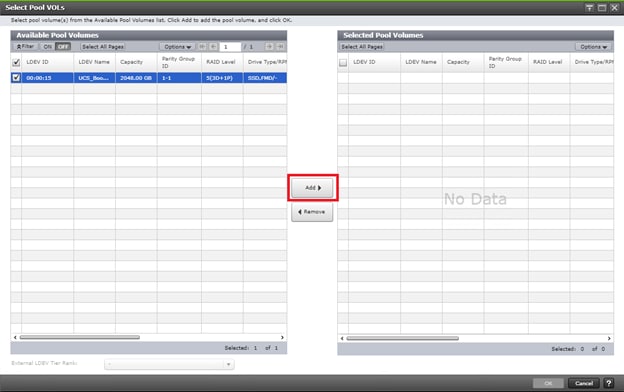Open help with the question mark button
The image size is (624, 392).
608,383
